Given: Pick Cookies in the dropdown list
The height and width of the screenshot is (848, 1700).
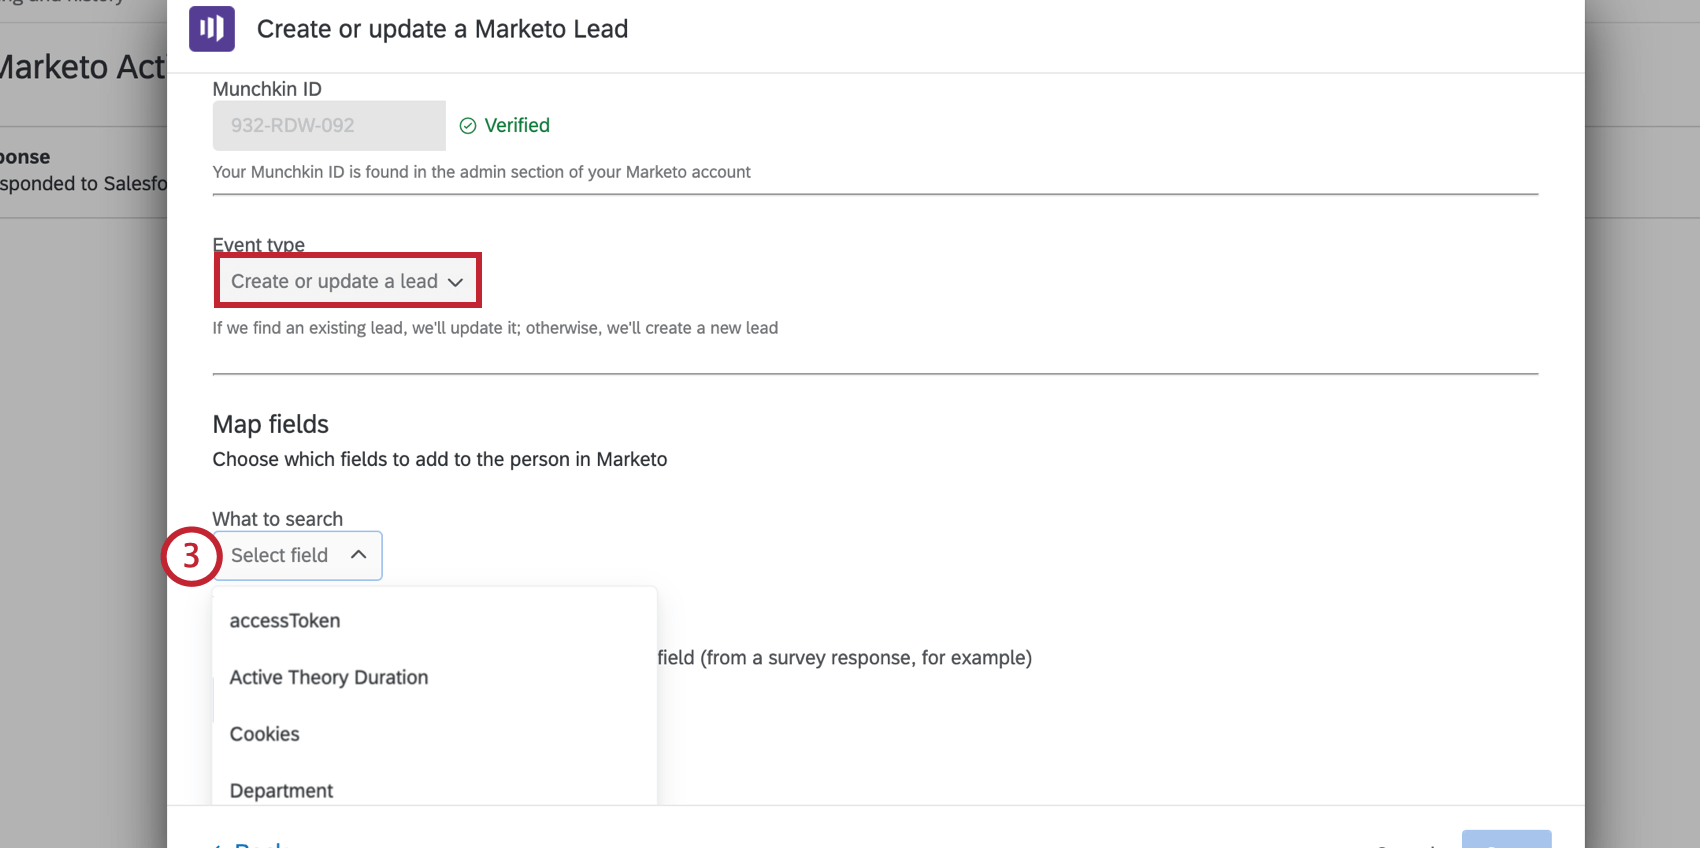Looking at the screenshot, I should point(265,734).
